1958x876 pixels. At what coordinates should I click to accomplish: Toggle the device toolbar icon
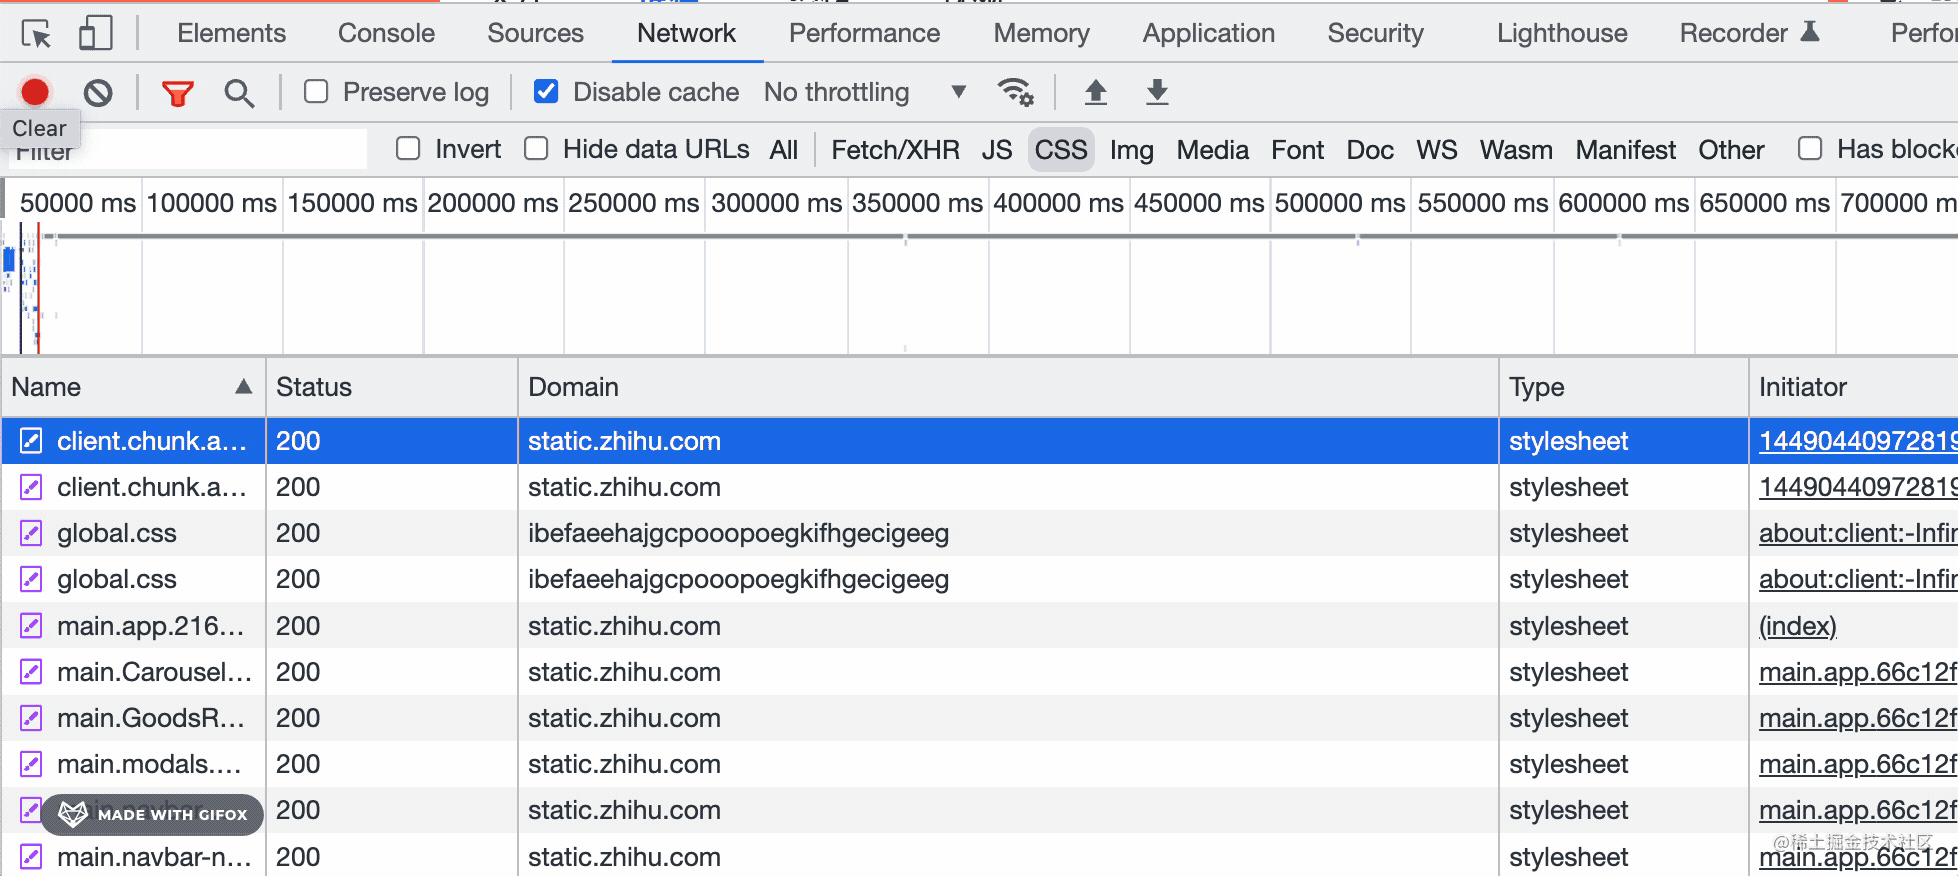point(95,34)
